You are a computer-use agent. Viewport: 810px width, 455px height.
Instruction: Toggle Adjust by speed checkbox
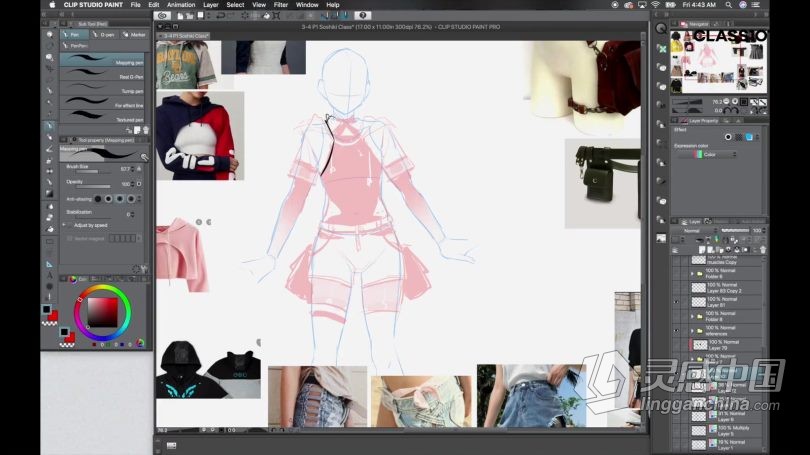70,225
